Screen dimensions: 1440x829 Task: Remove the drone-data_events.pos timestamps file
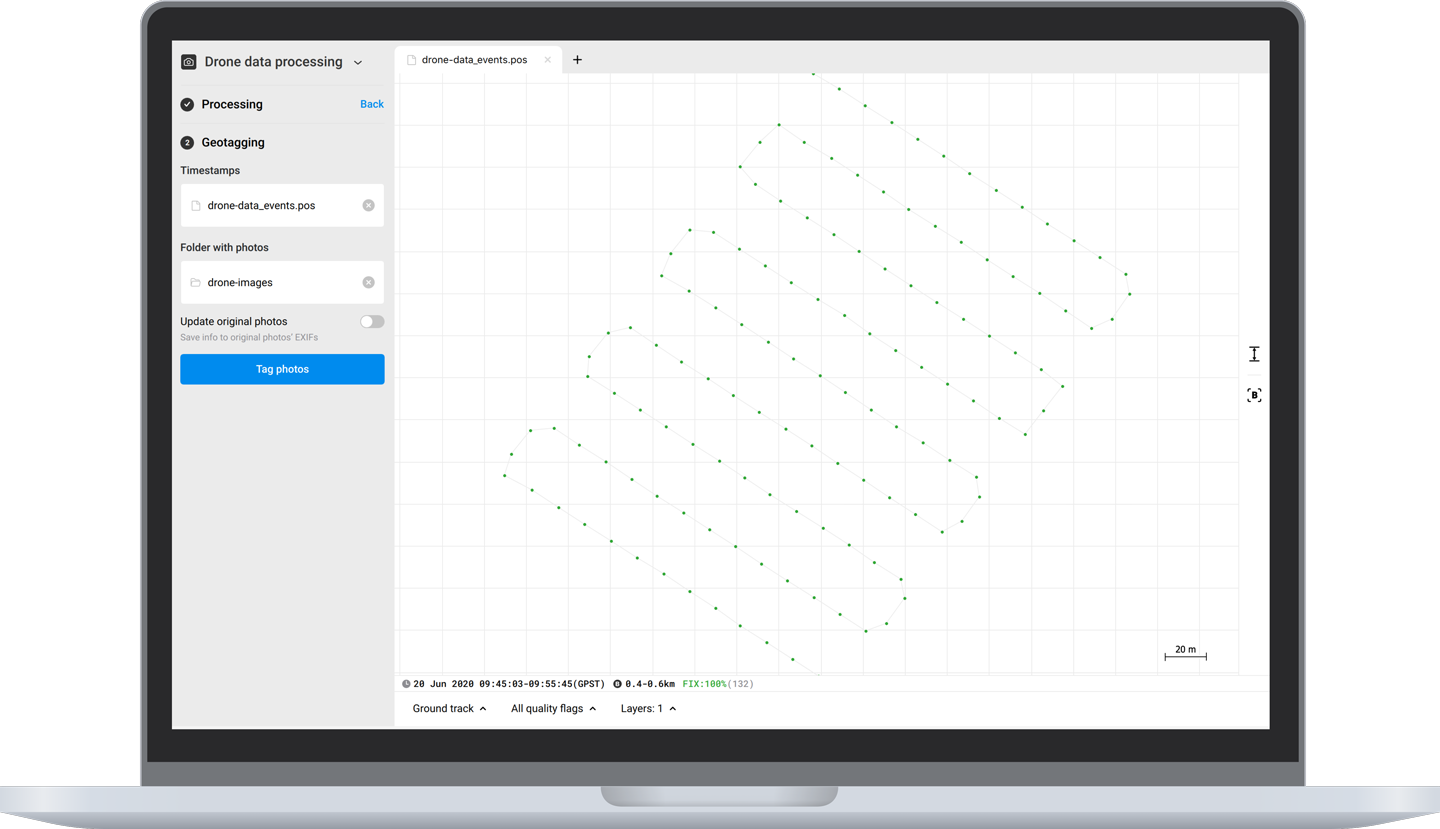click(368, 205)
